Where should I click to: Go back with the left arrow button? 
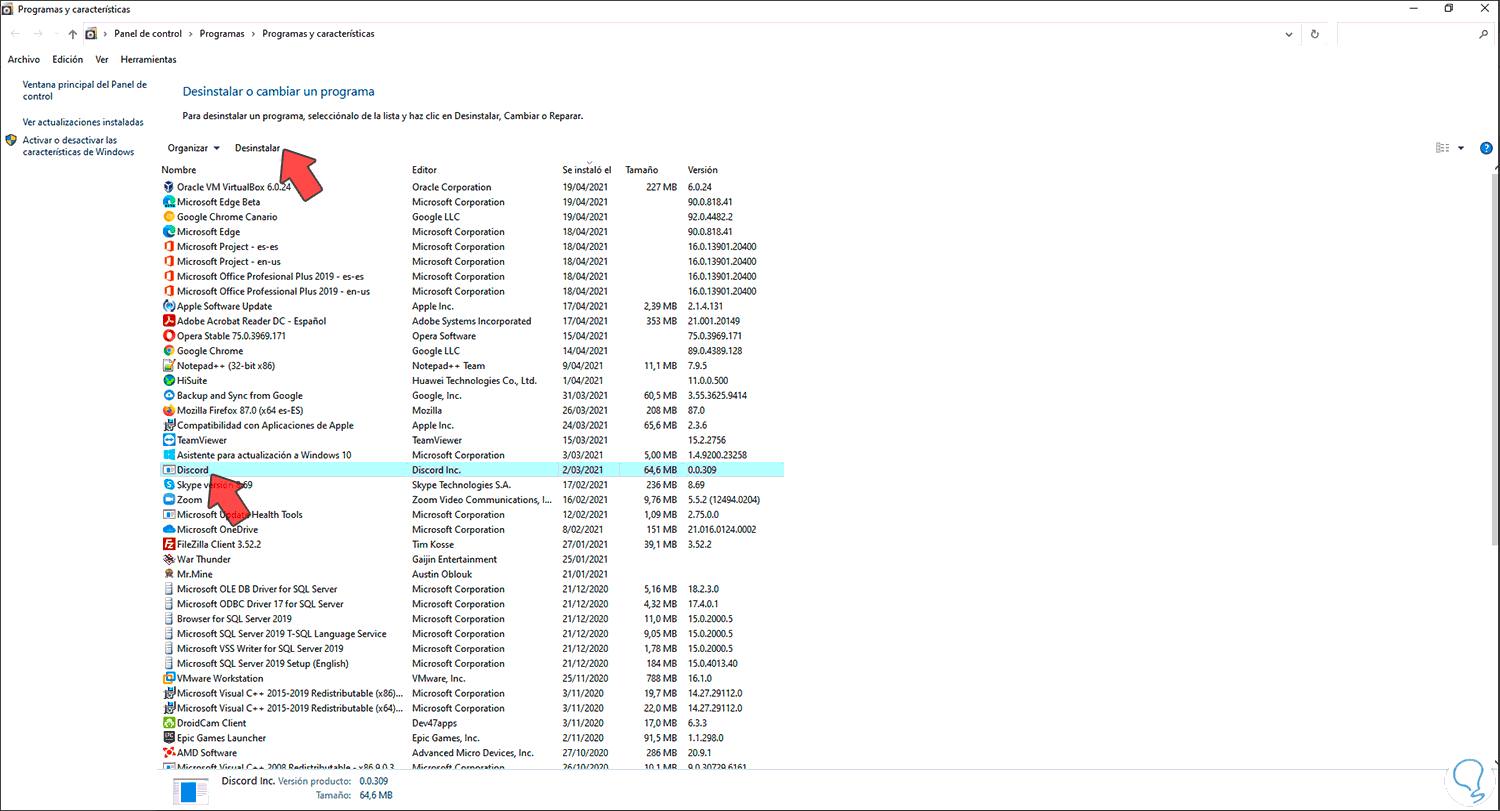coord(15,34)
